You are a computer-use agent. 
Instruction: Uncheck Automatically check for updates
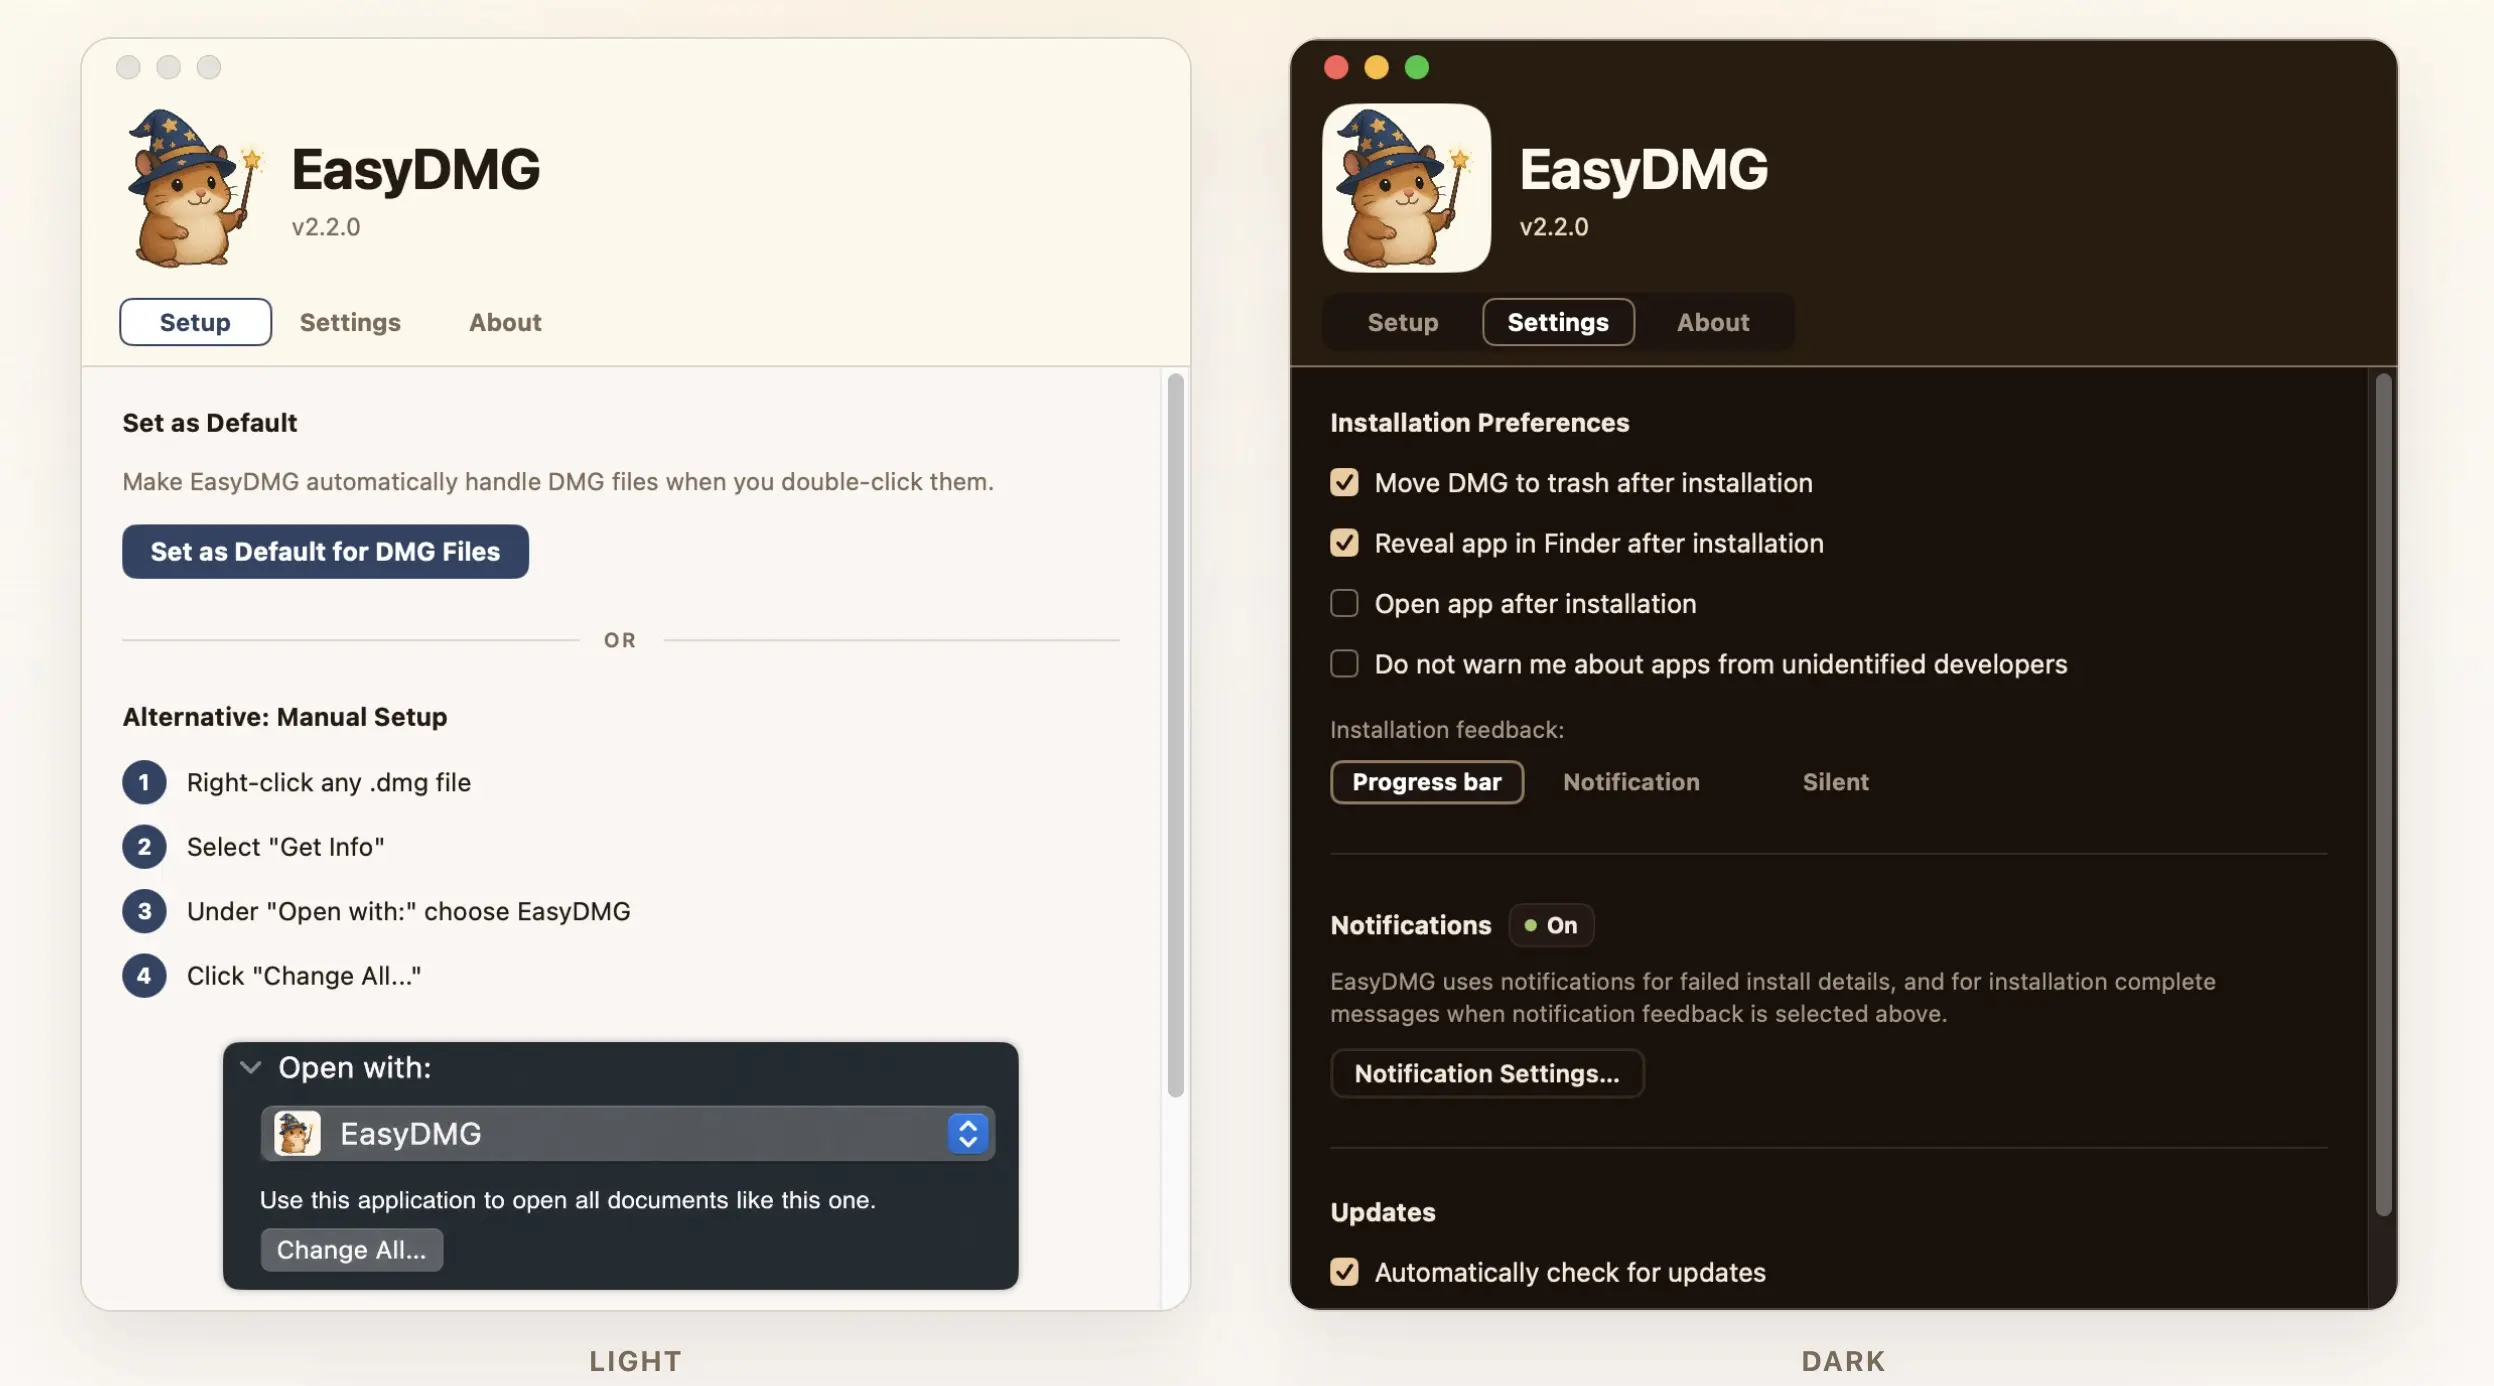pyautogui.click(x=1344, y=1272)
